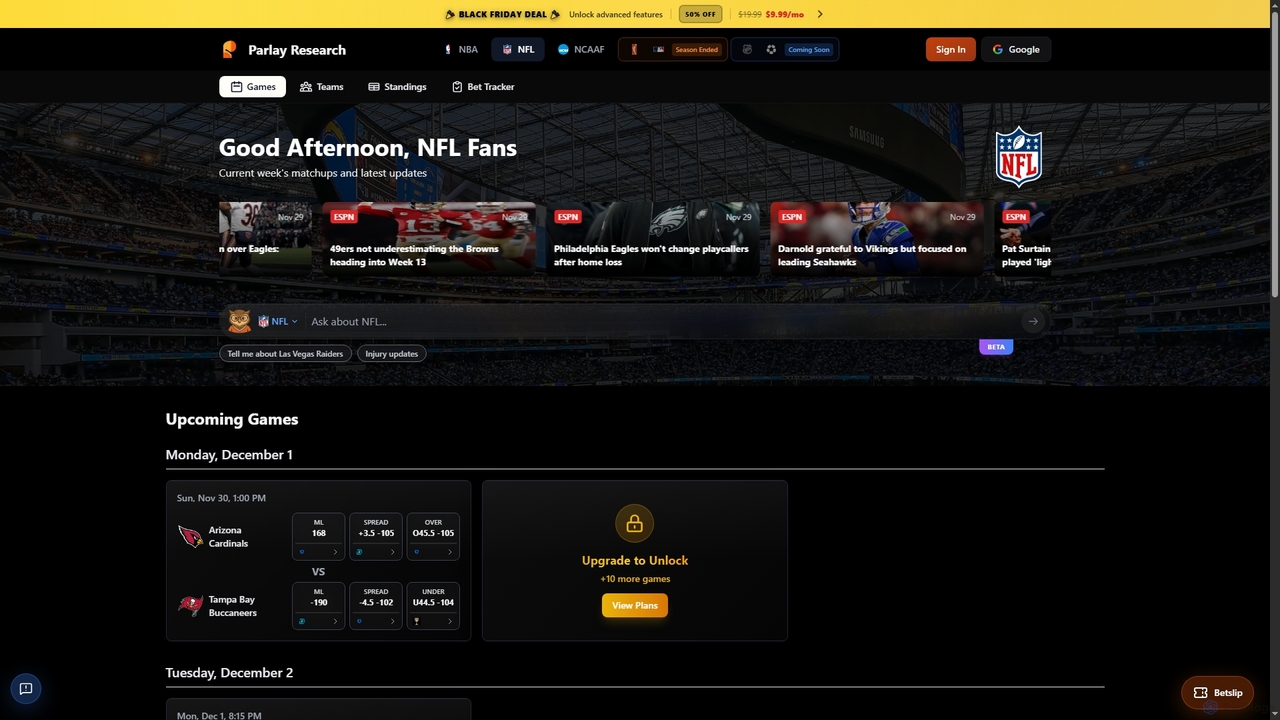Click the '$9.99/mo' price in banner
The image size is (1280, 720).
point(785,14)
